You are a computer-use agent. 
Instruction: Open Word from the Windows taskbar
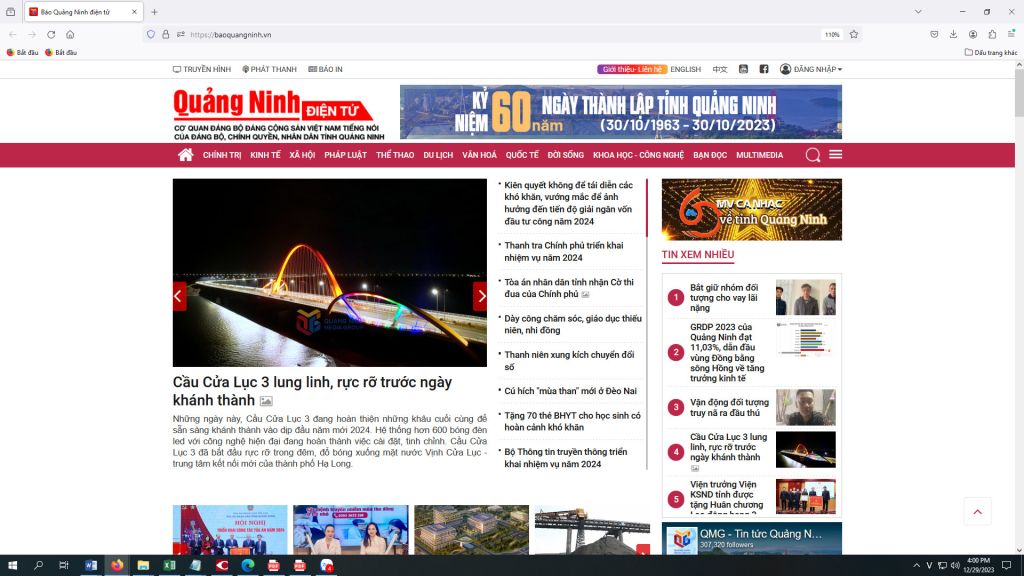click(91, 566)
